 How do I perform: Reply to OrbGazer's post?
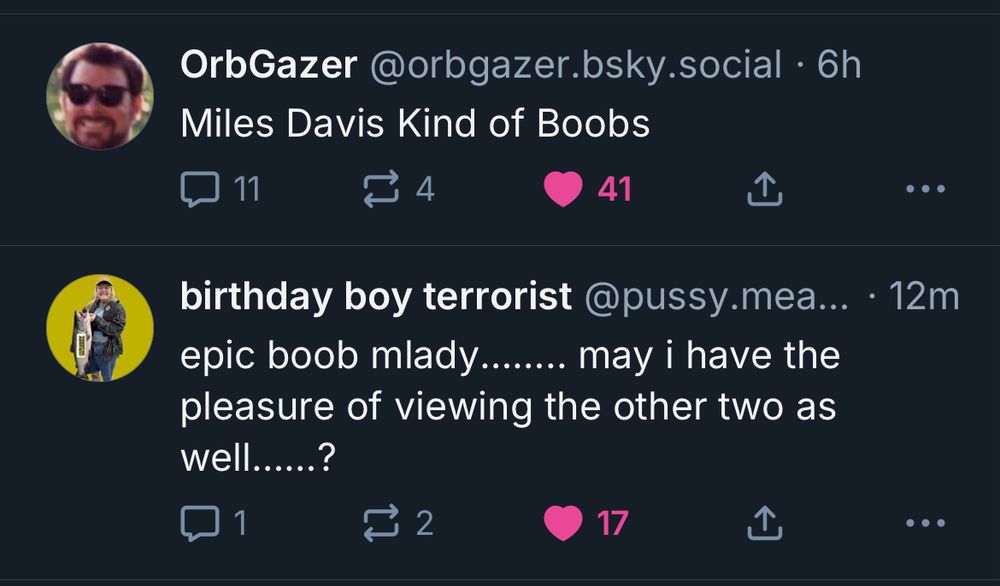(x=201, y=187)
